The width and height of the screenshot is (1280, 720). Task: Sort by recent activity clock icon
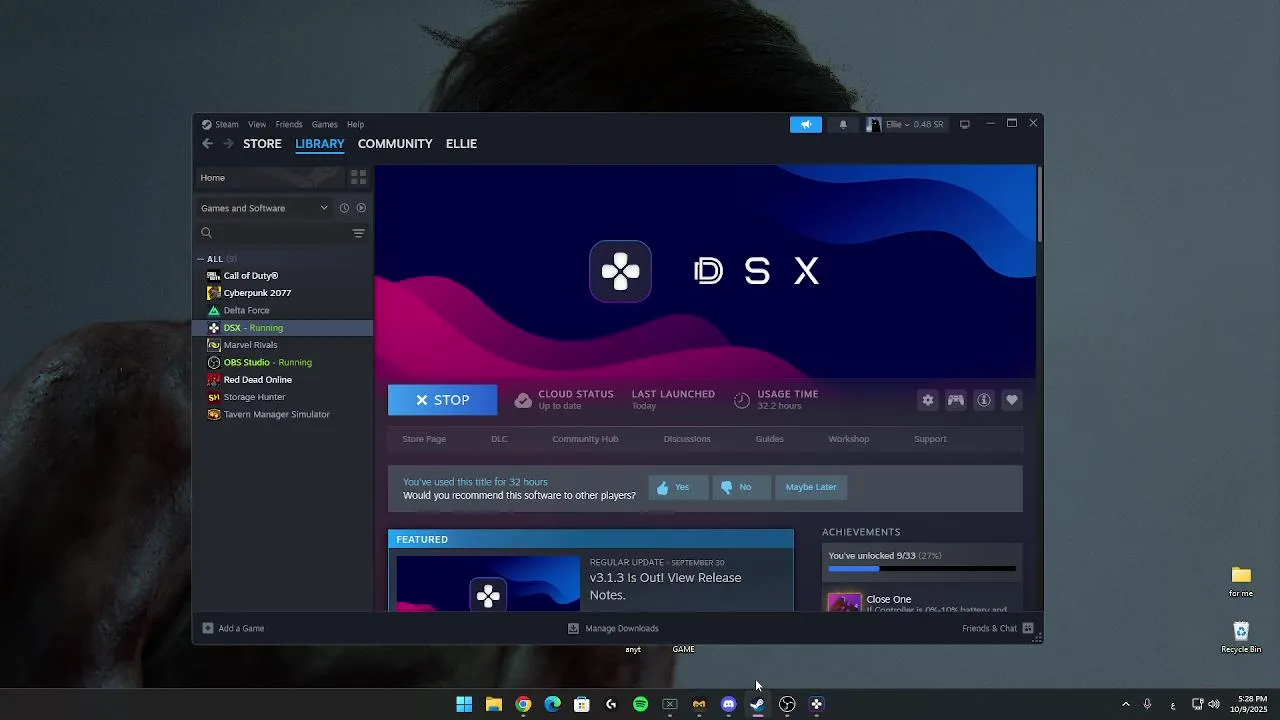click(x=344, y=208)
